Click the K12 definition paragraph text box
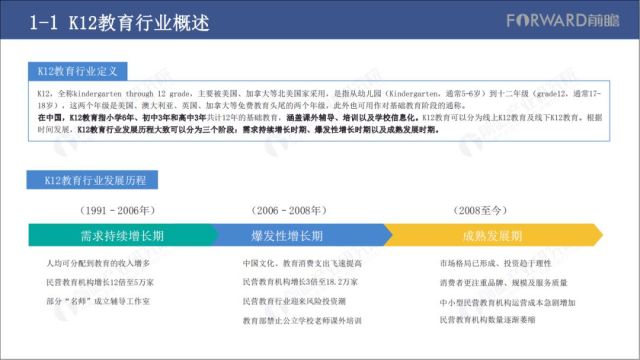Image resolution: width=640 pixels, height=360 pixels. [x=319, y=111]
